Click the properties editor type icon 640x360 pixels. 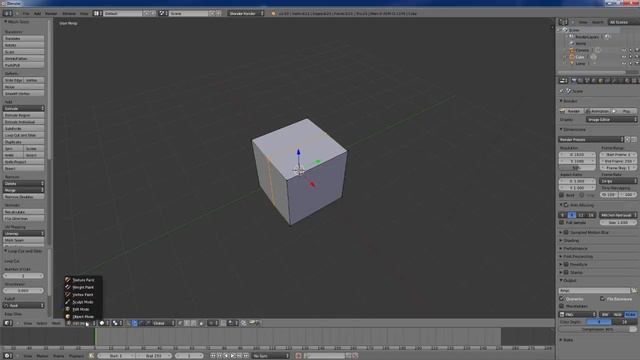tap(563, 81)
